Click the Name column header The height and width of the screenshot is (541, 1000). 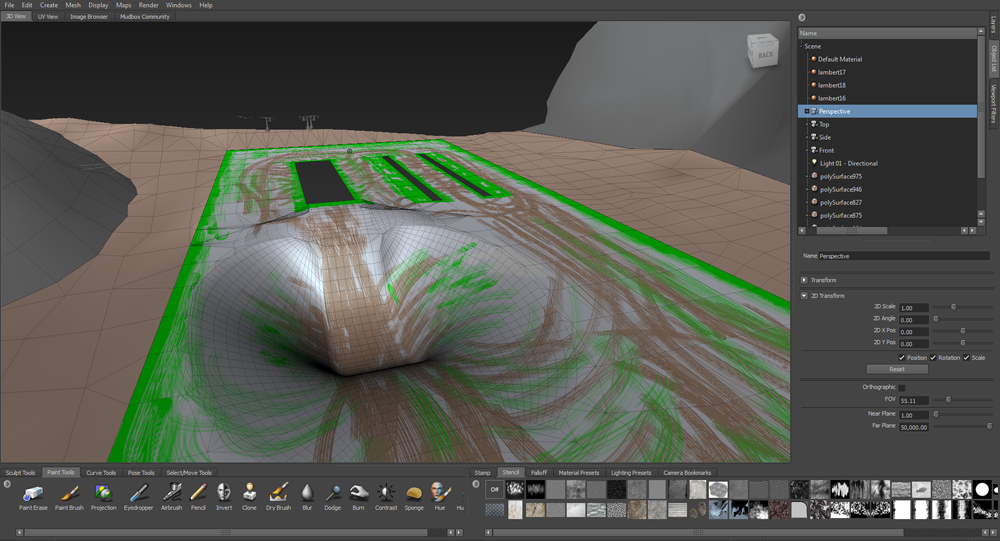pyautogui.click(x=888, y=33)
